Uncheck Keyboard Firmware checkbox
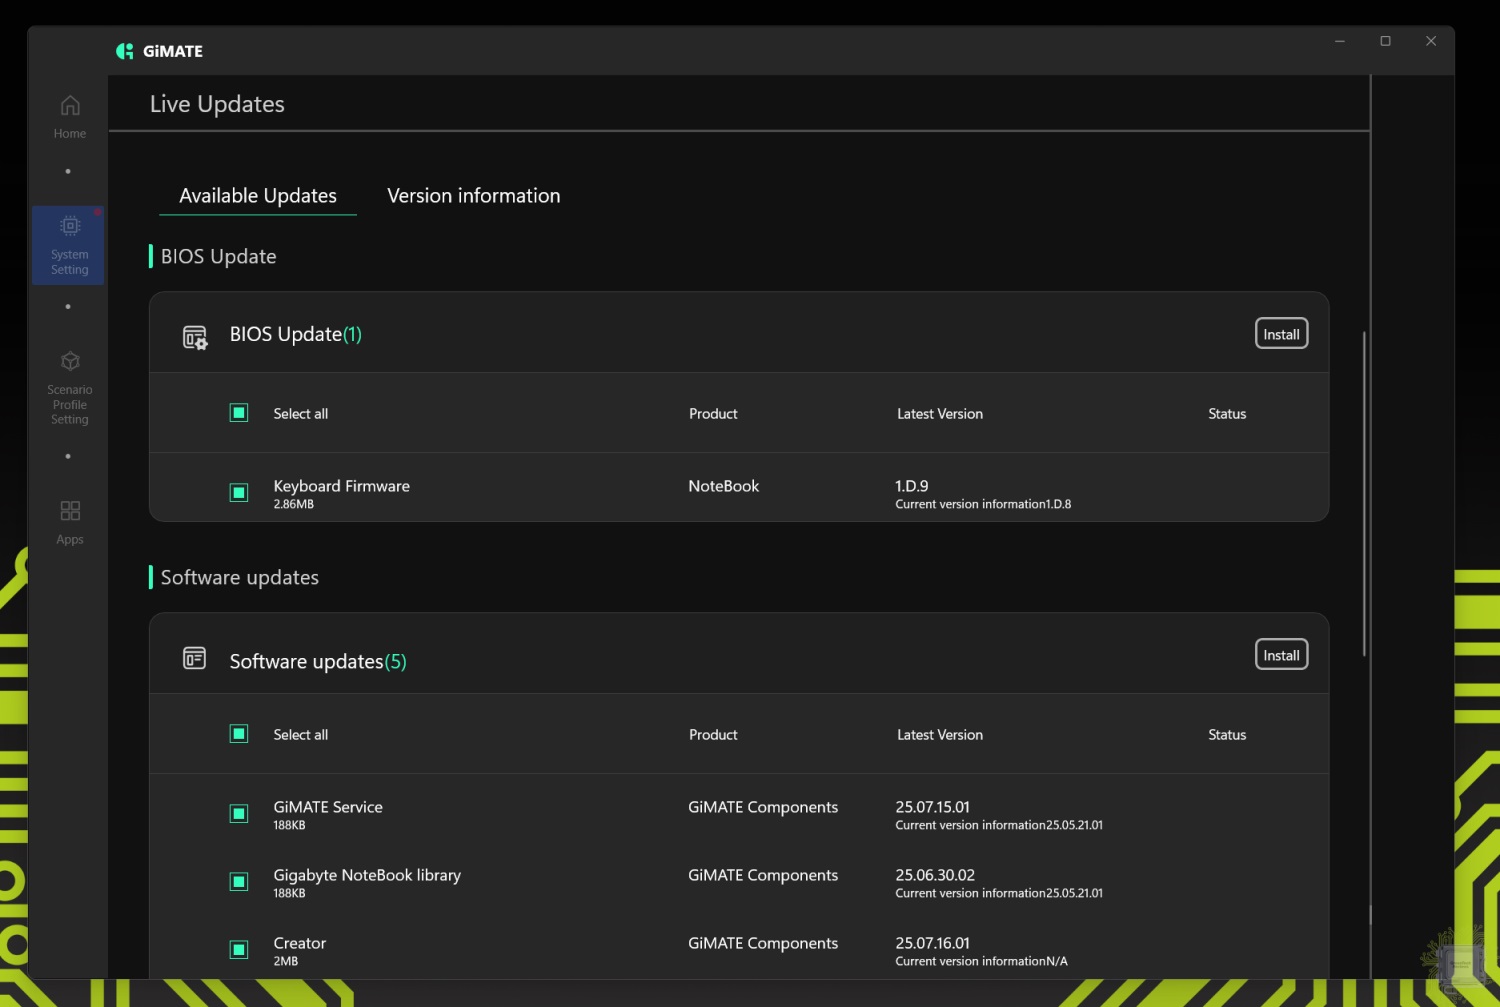 pyautogui.click(x=239, y=492)
